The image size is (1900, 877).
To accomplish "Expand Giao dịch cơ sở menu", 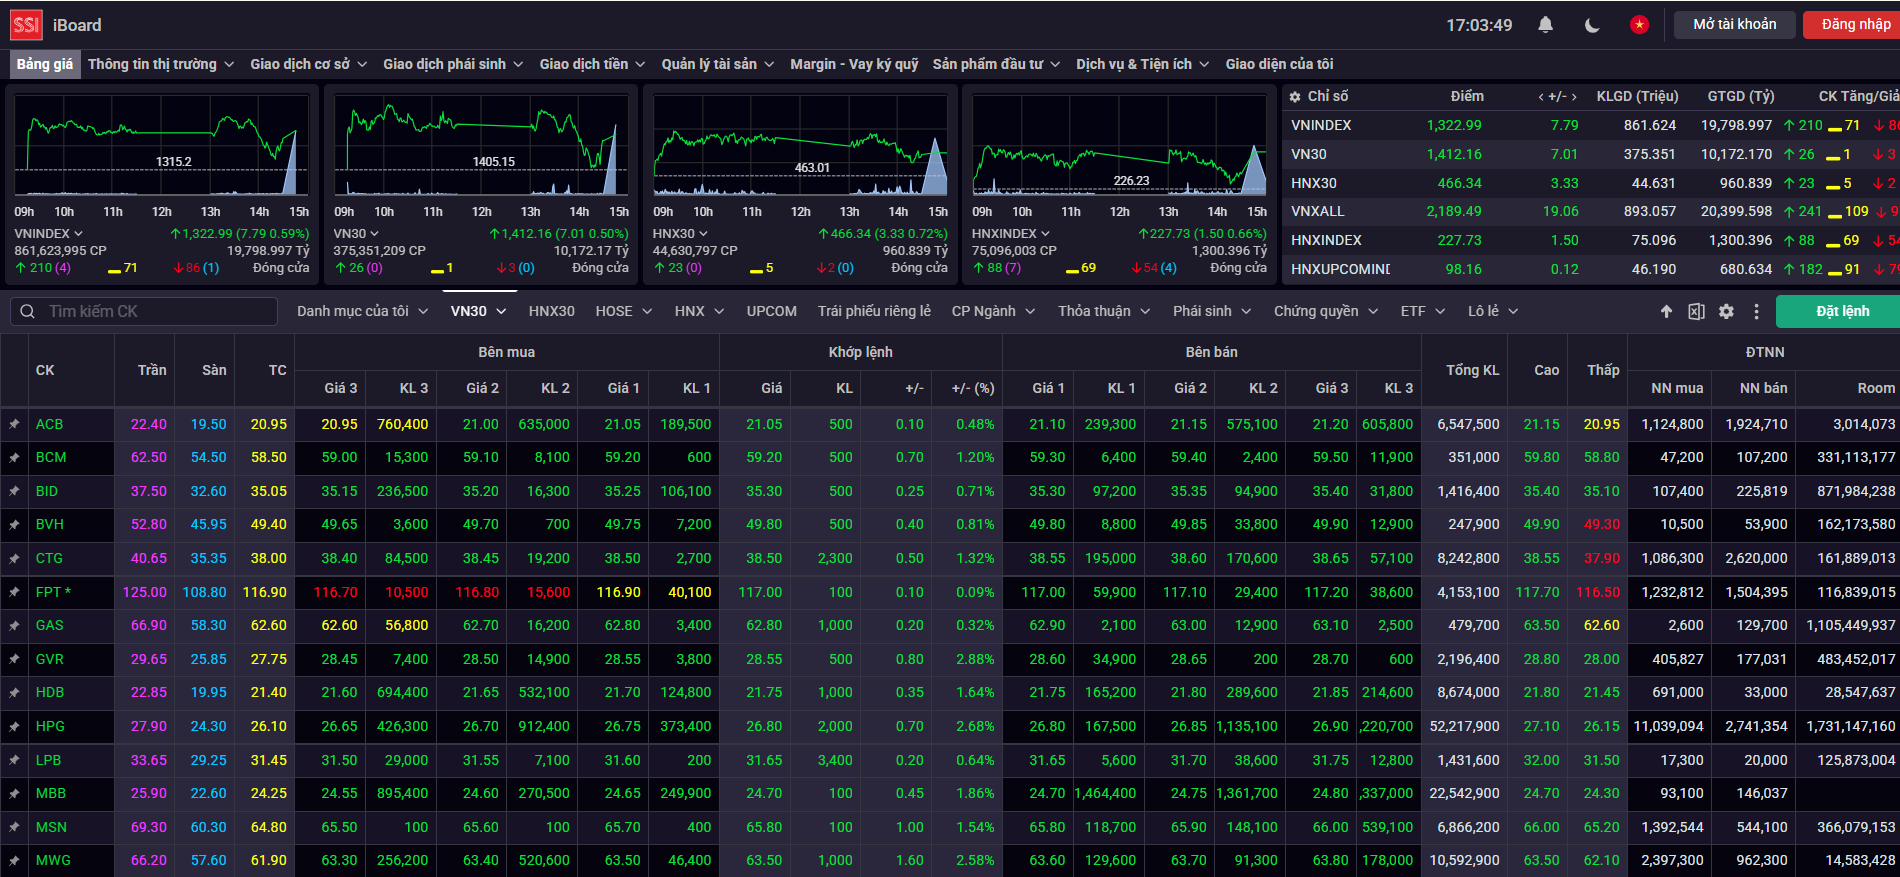I will point(309,64).
